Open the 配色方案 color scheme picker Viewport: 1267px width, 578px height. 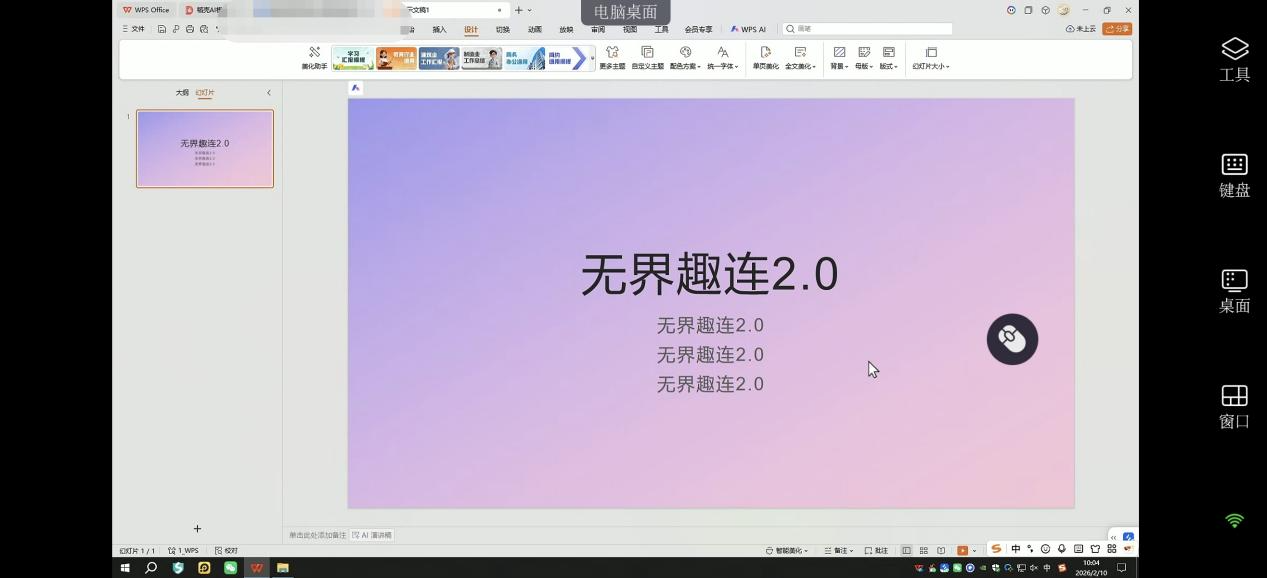coord(685,57)
